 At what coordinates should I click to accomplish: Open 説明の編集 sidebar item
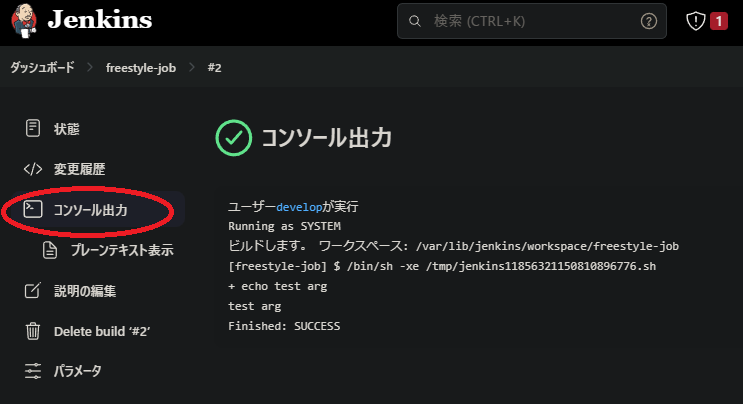coord(85,291)
